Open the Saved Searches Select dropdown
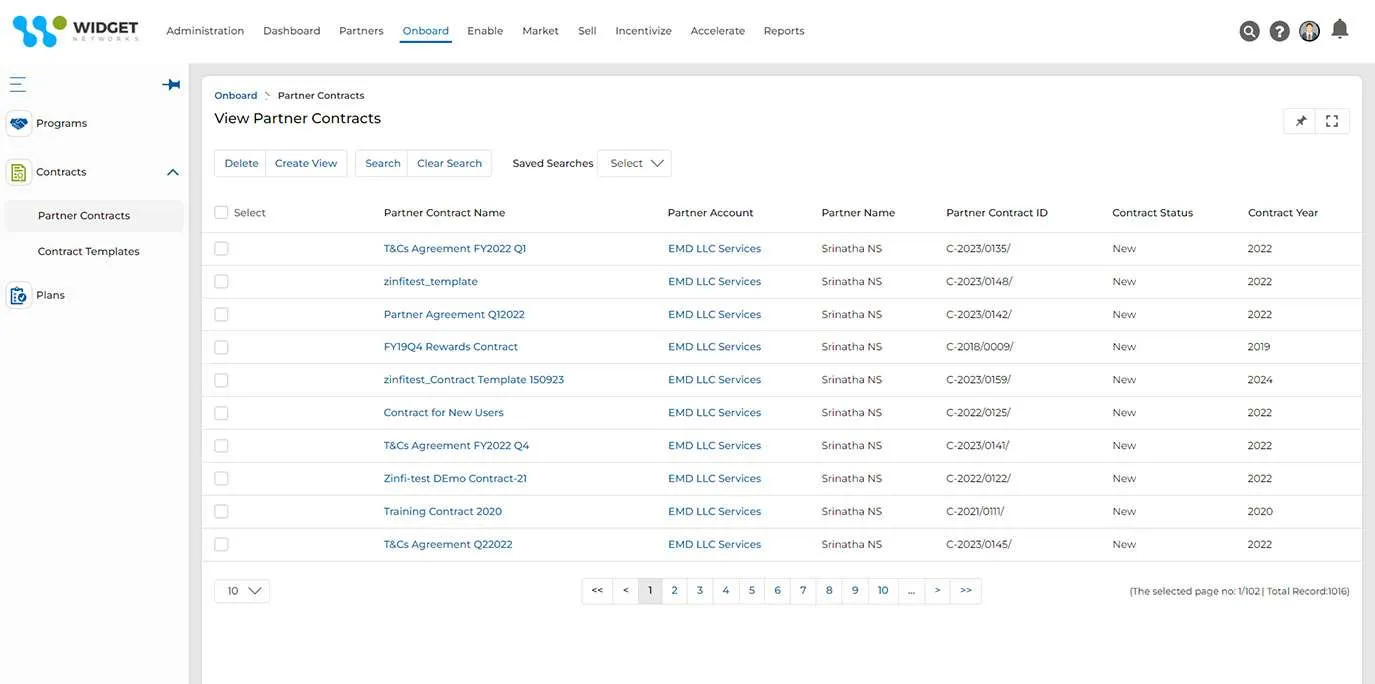The height and width of the screenshot is (684, 1375). [634, 163]
